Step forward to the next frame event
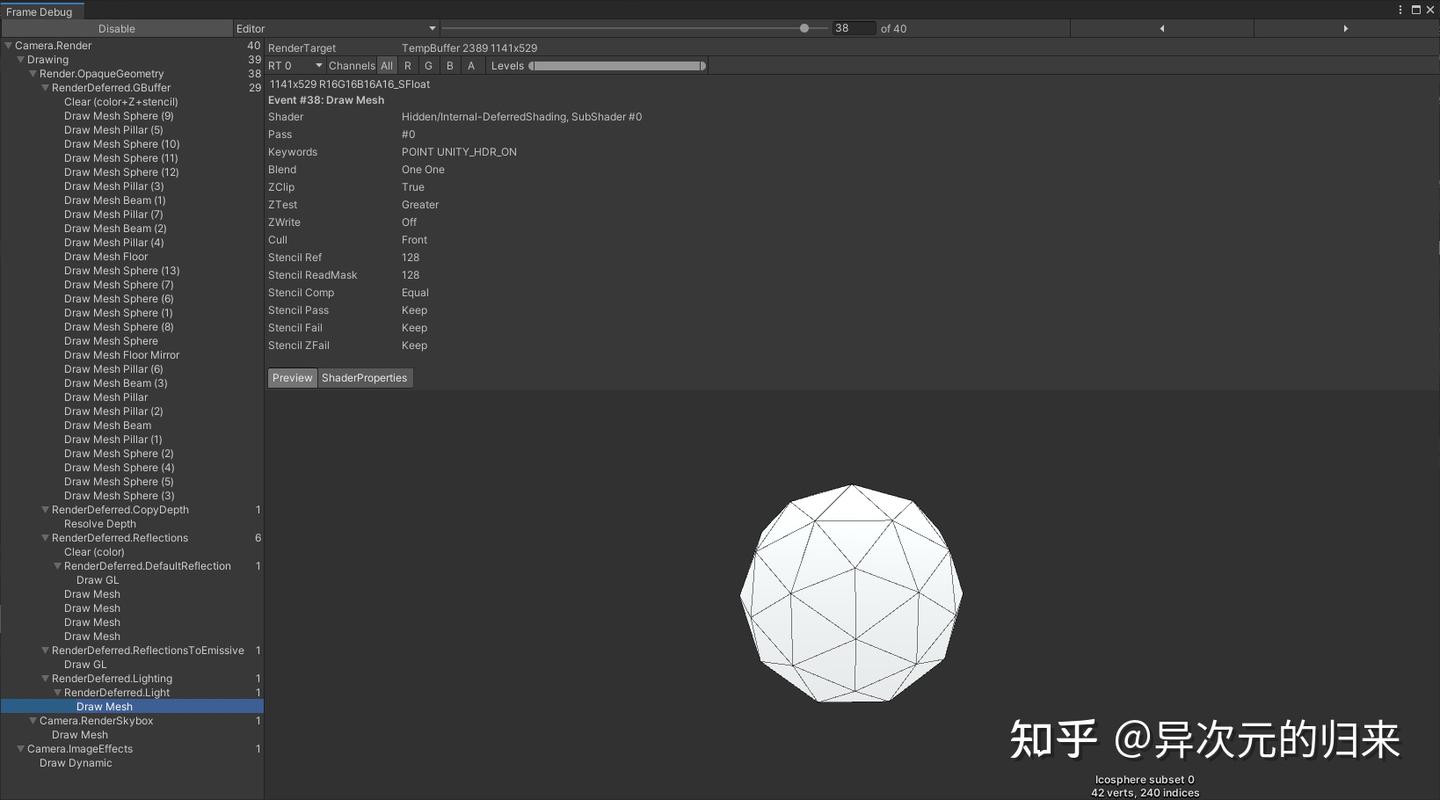Image resolution: width=1440 pixels, height=800 pixels. click(1346, 28)
